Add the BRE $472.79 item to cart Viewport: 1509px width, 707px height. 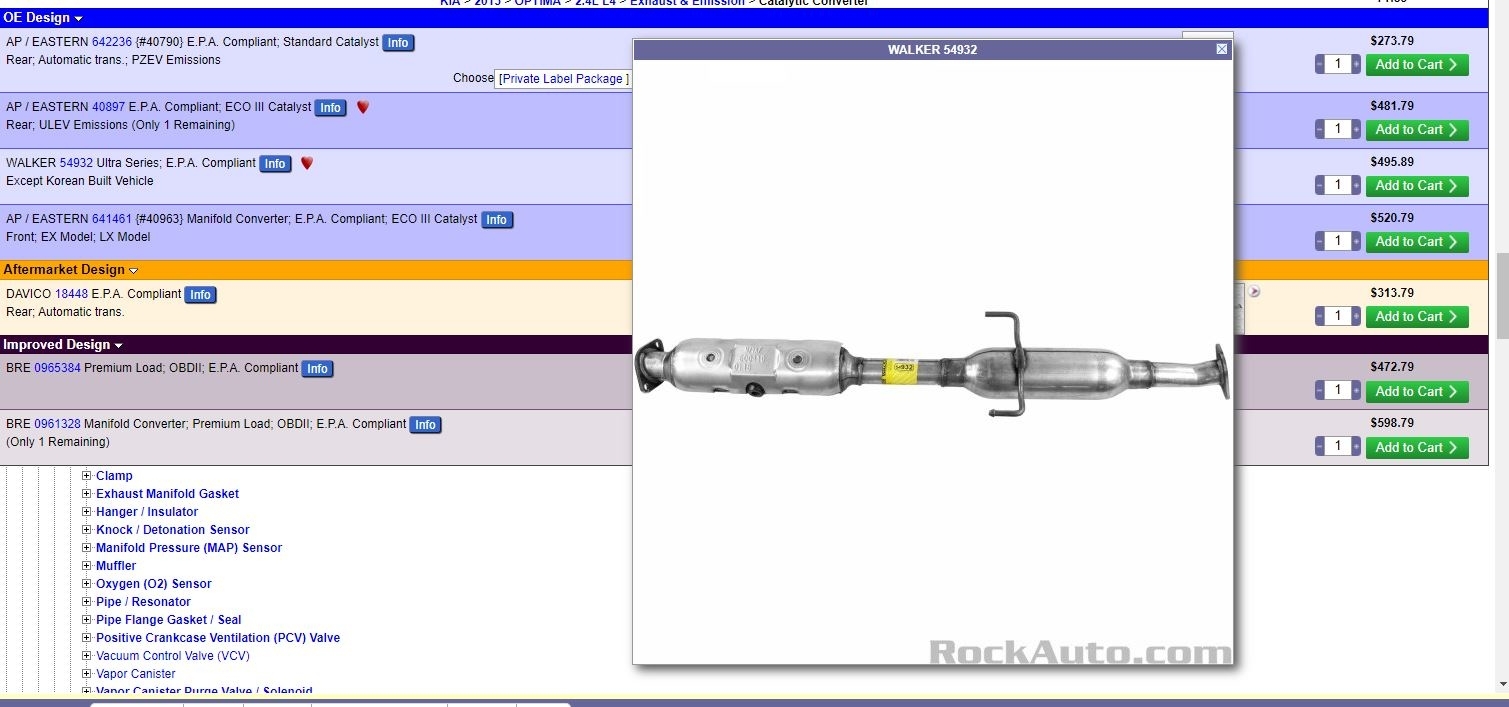(x=1417, y=391)
